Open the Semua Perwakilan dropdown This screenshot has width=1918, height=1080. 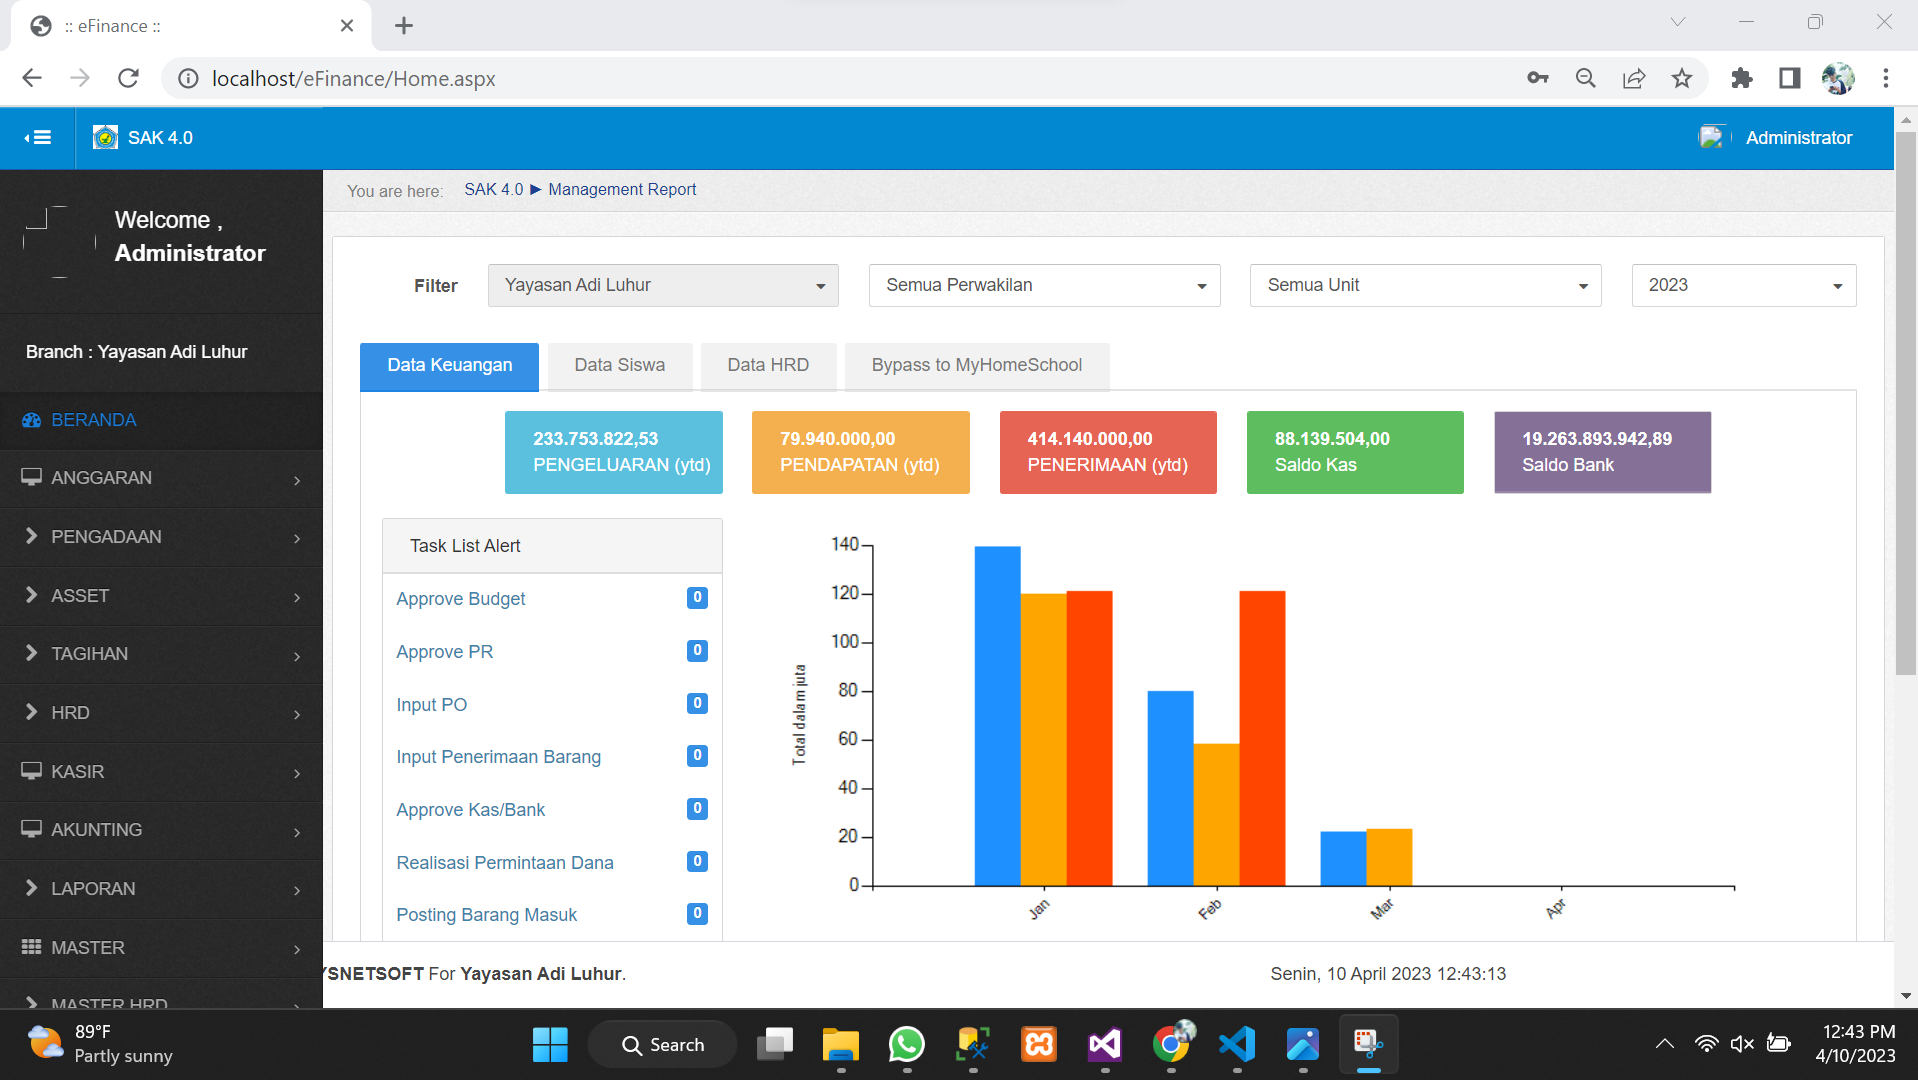click(x=1043, y=285)
